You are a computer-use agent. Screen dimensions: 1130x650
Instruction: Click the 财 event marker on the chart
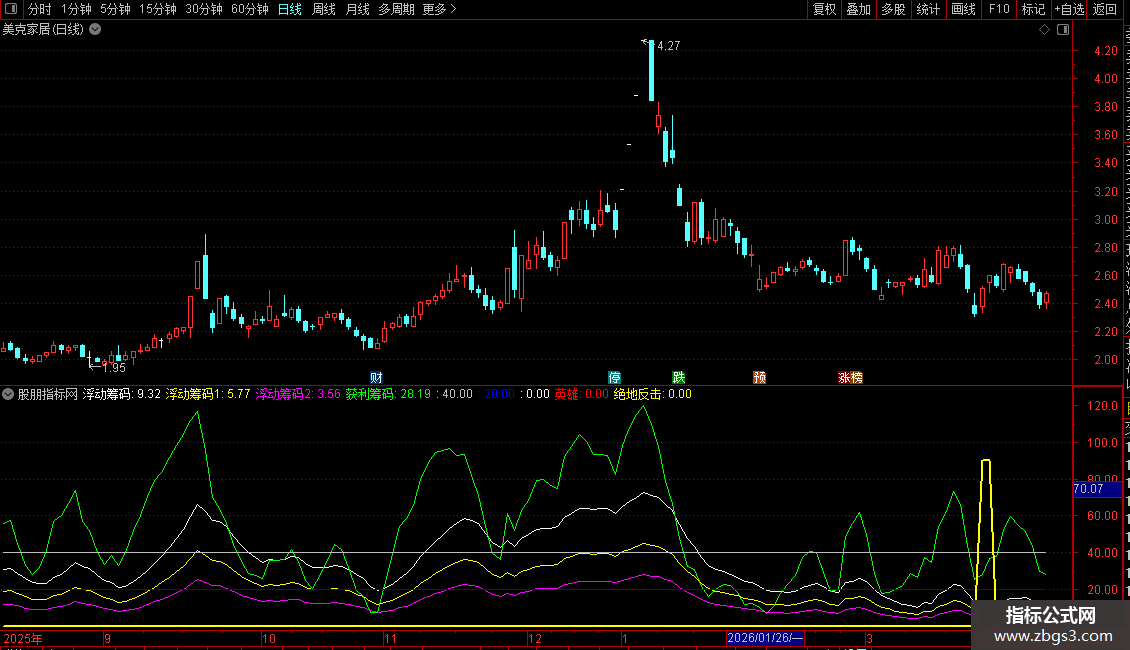point(376,378)
